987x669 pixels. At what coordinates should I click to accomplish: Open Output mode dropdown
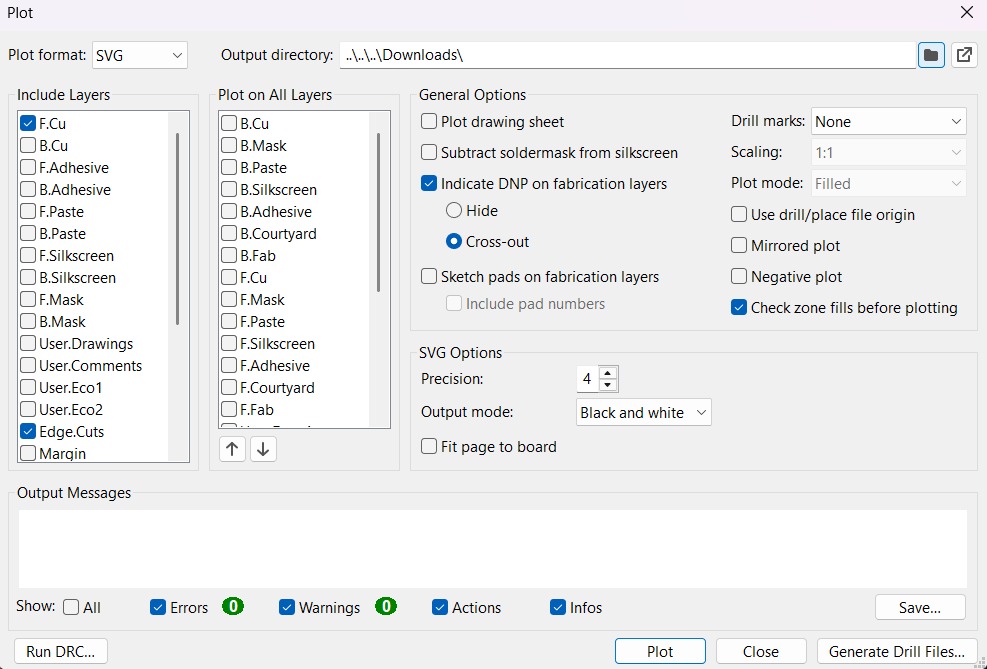point(644,412)
